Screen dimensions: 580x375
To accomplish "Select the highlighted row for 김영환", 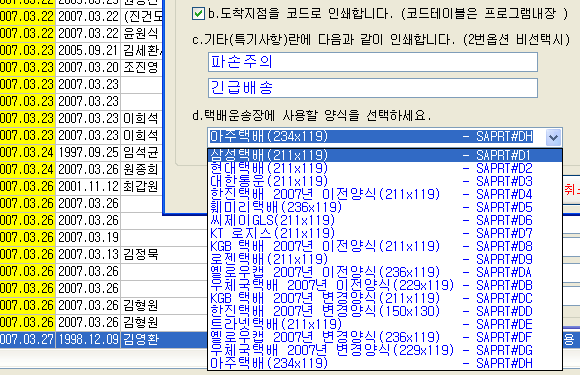I will [x=104, y=339].
